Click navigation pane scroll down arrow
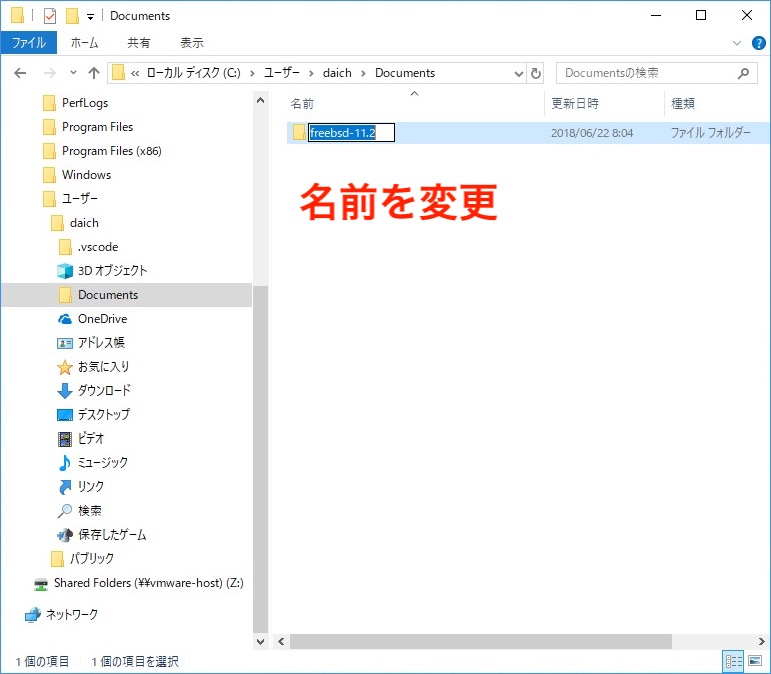The width and height of the screenshot is (771, 674). point(261,642)
